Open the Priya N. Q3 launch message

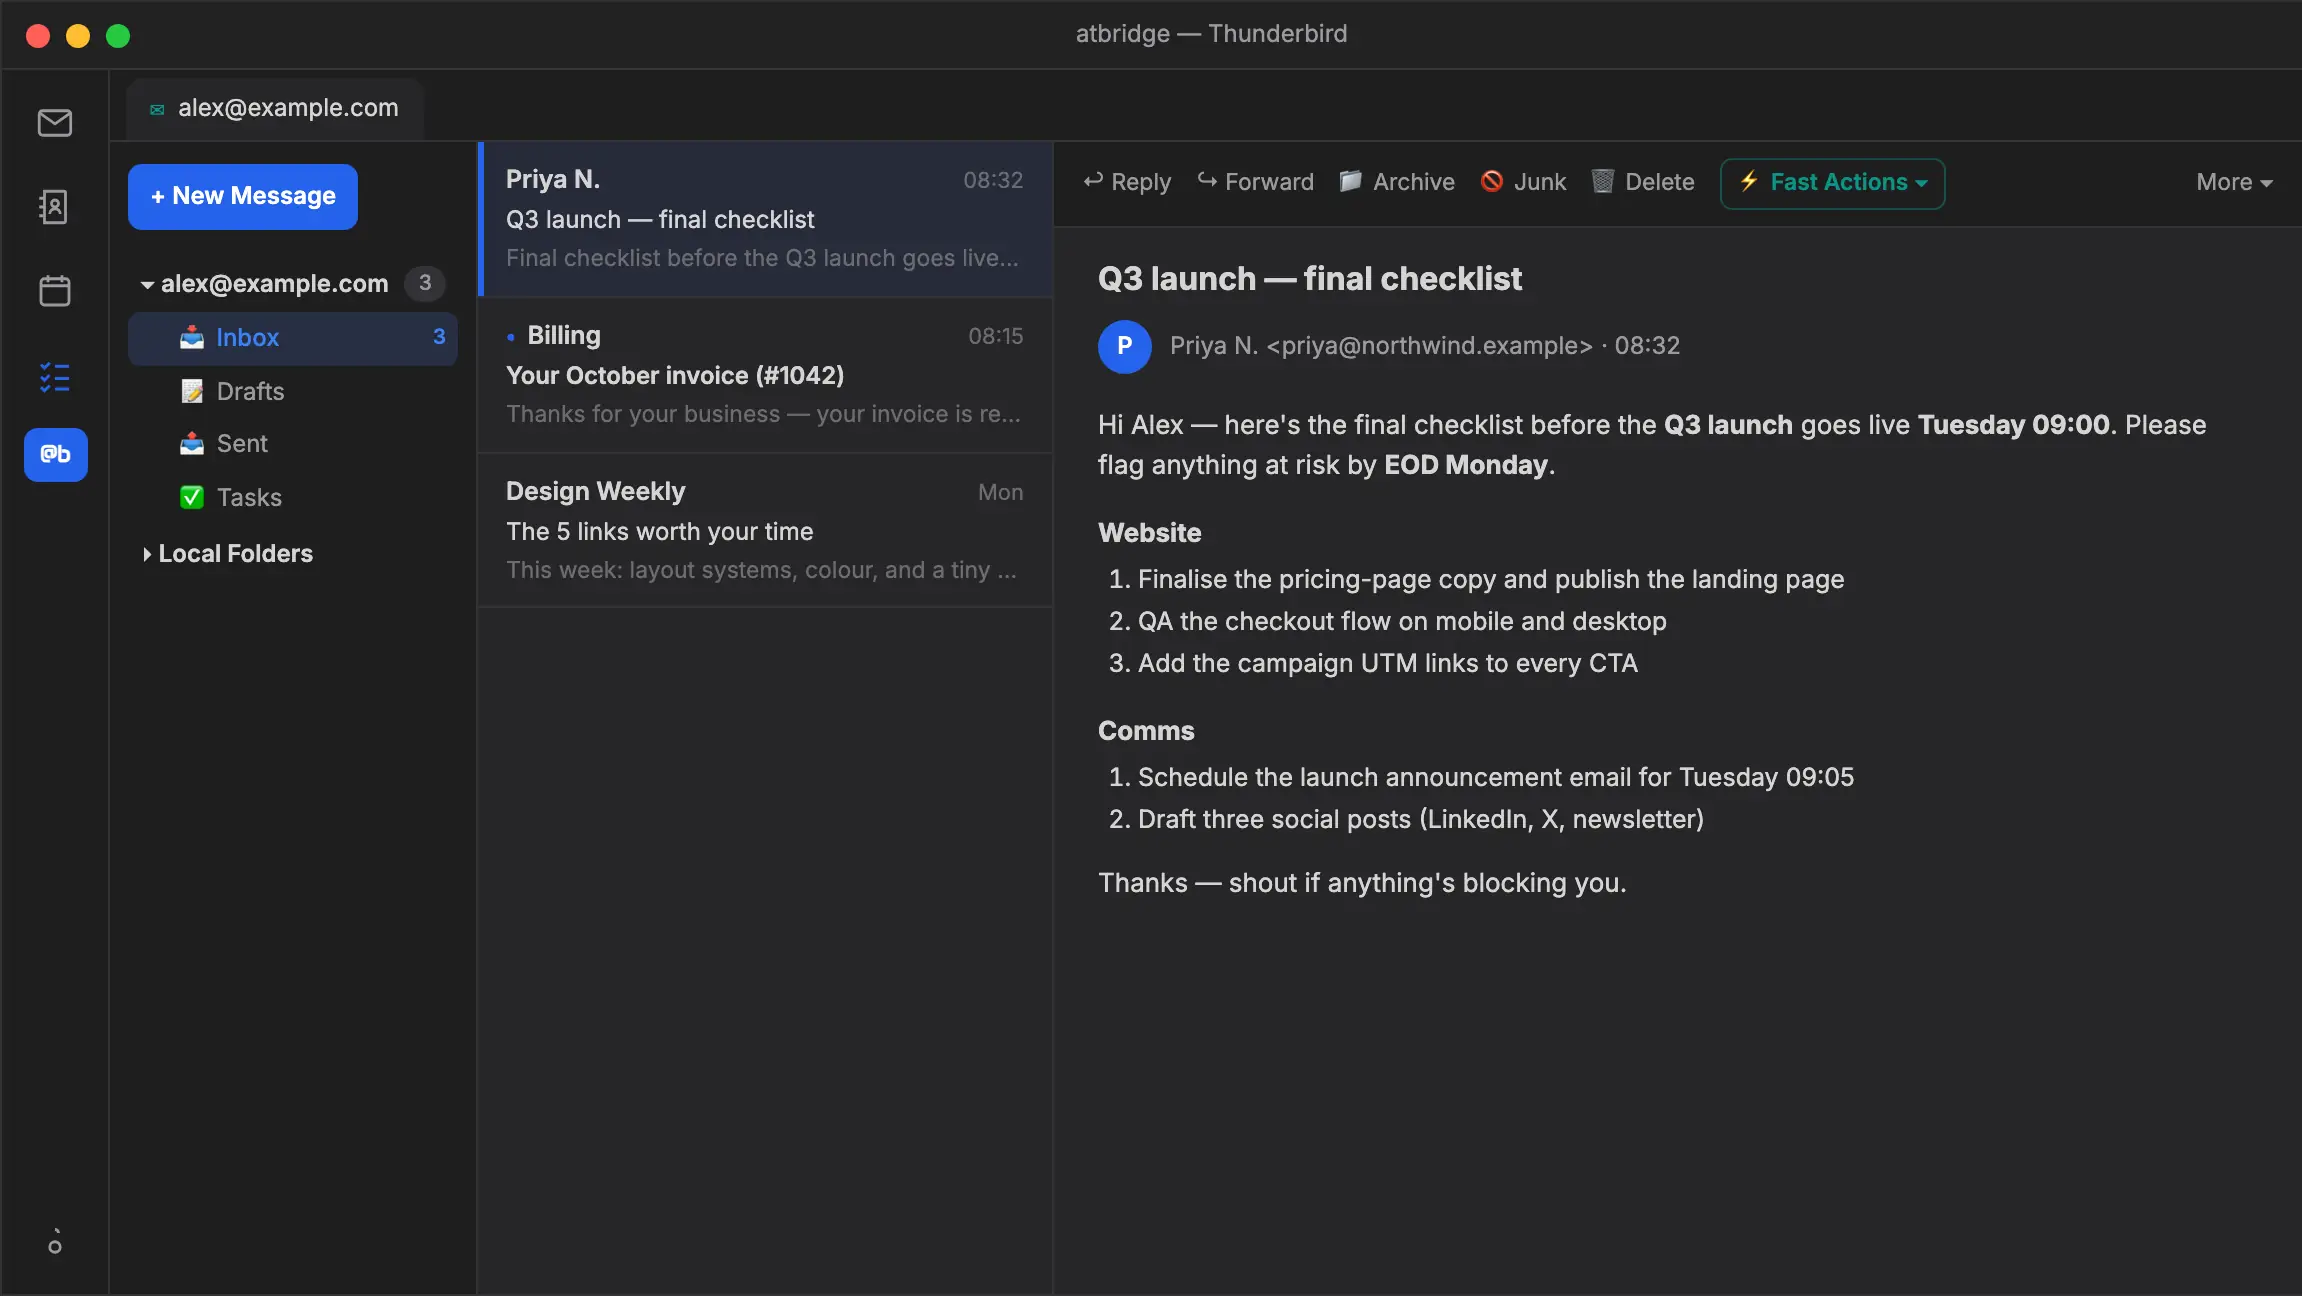(x=766, y=219)
